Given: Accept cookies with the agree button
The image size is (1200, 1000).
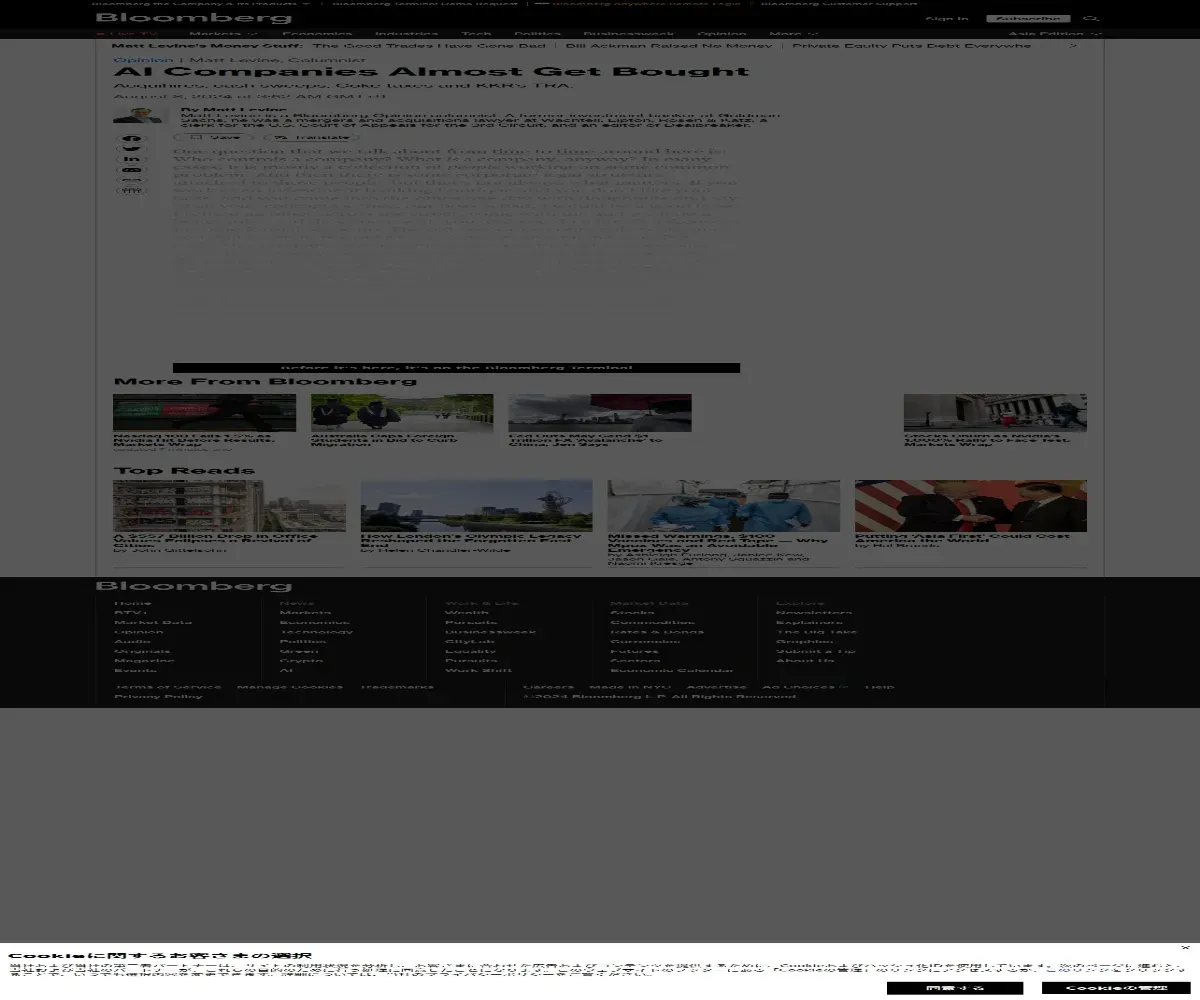Looking at the screenshot, I should pyautogui.click(x=954, y=988).
